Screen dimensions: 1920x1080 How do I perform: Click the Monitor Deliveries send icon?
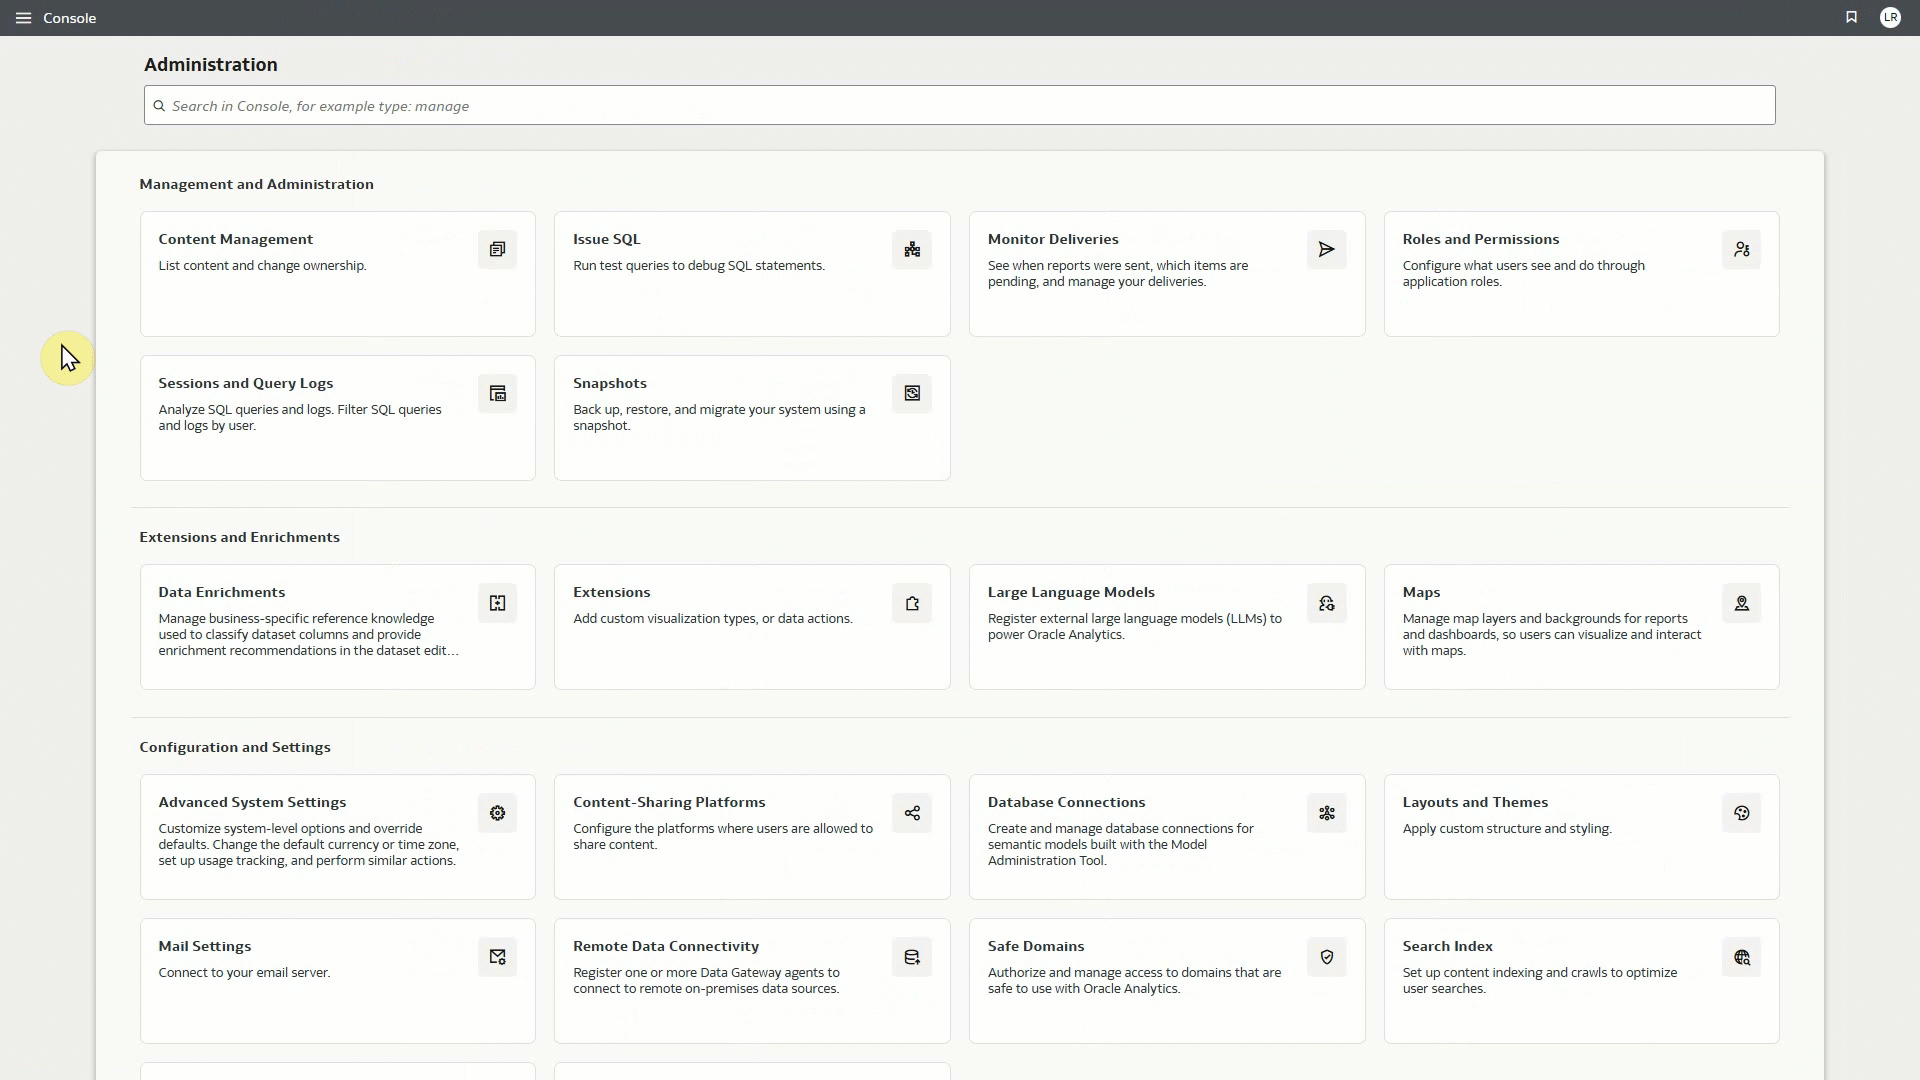(1325, 249)
